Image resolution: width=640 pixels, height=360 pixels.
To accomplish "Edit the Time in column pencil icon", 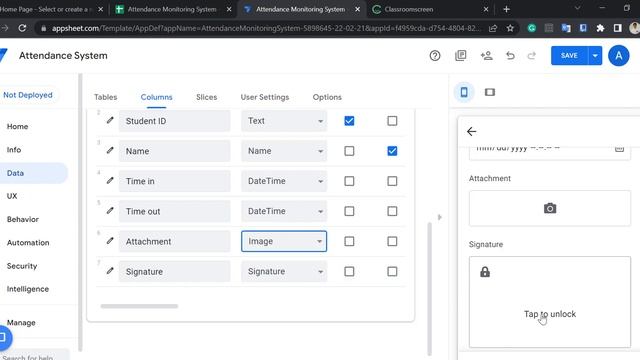I will click(x=110, y=180).
